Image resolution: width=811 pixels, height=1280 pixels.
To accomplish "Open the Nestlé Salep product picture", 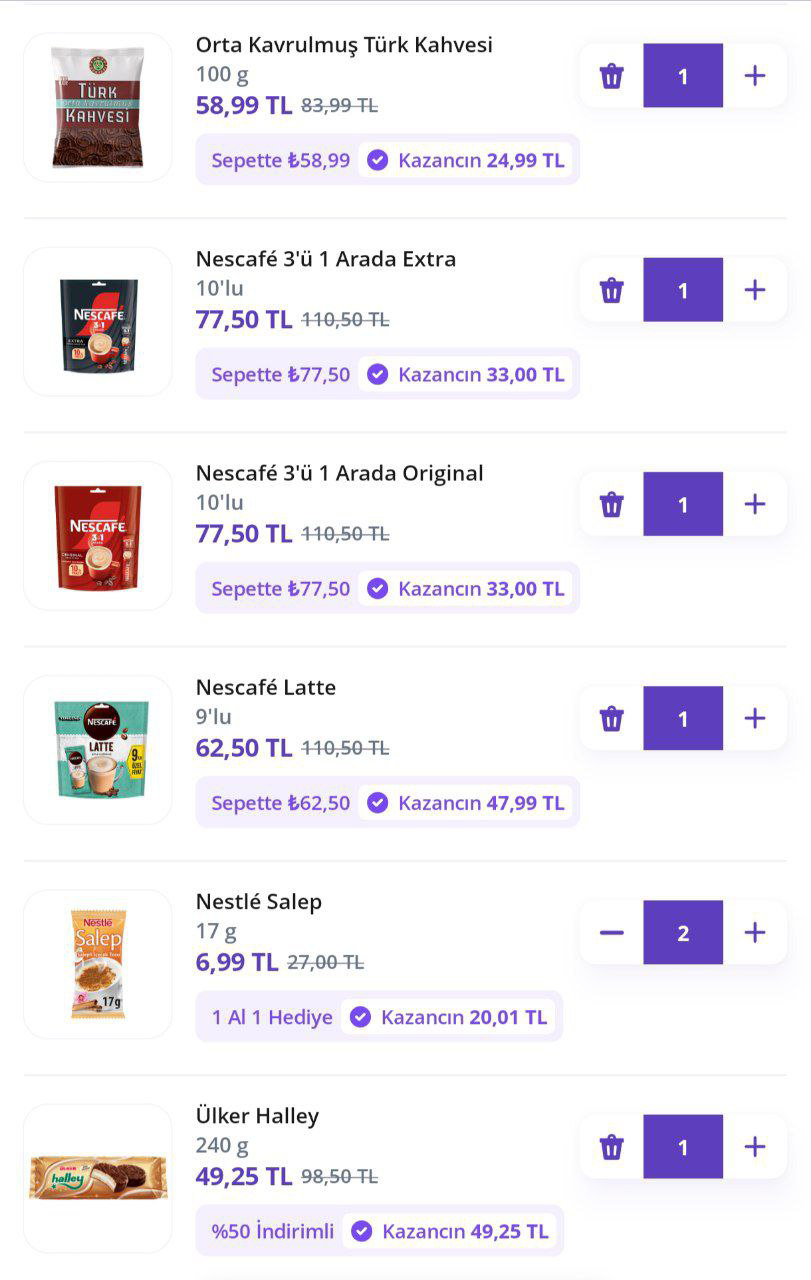I will 98,964.
